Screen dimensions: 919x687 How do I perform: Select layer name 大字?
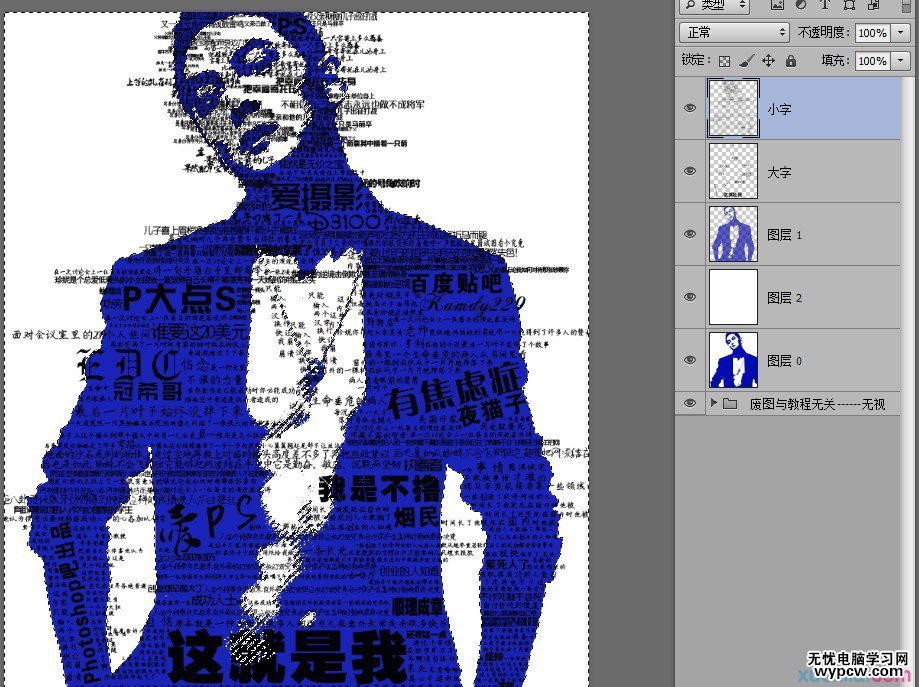click(779, 172)
